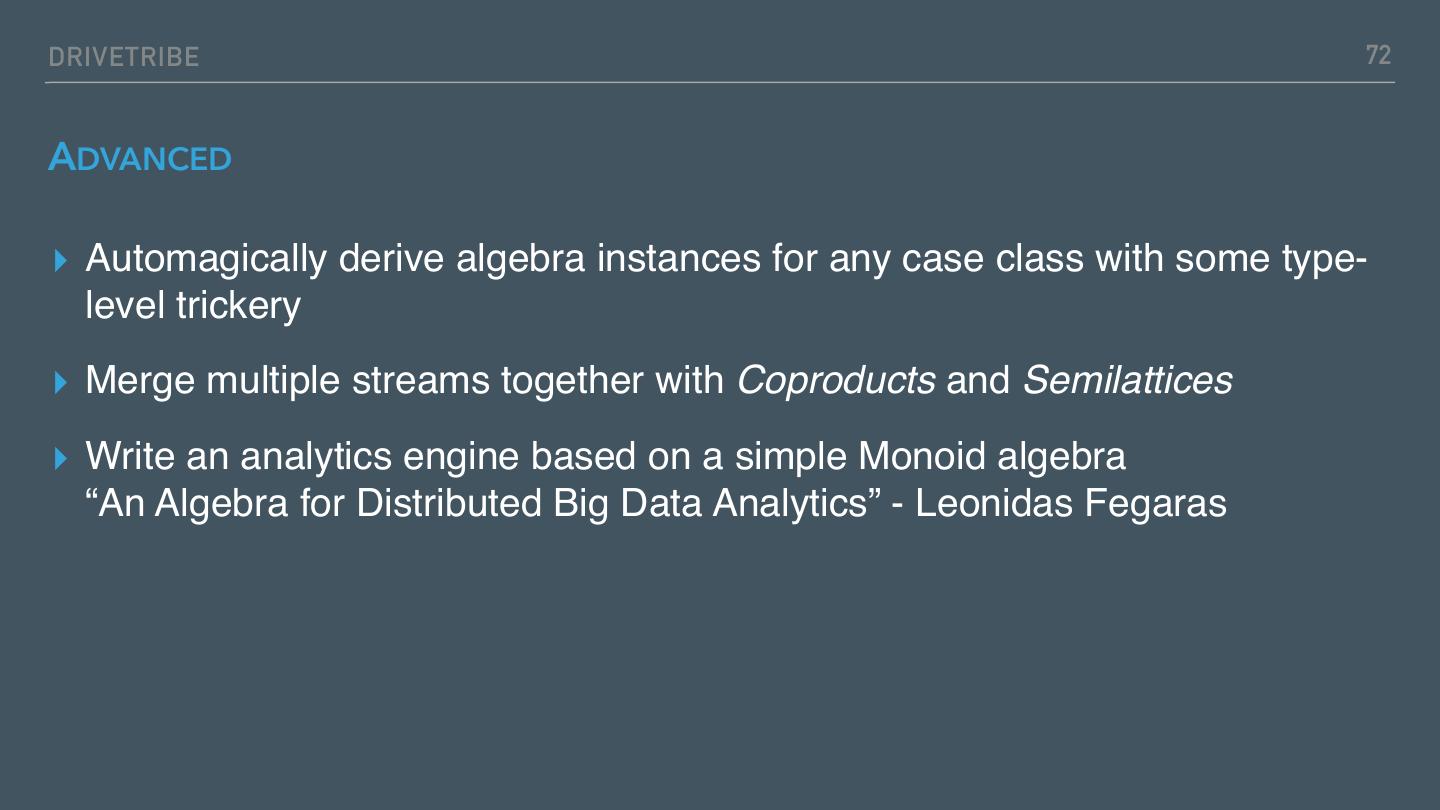The width and height of the screenshot is (1440, 810).
Task: Select the blue ADVANCED slide title
Action: pos(140,158)
